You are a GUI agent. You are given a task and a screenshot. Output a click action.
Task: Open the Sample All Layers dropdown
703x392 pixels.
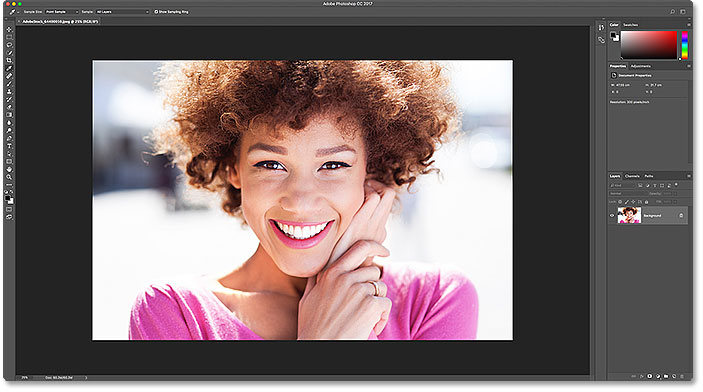pyautogui.click(x=122, y=12)
